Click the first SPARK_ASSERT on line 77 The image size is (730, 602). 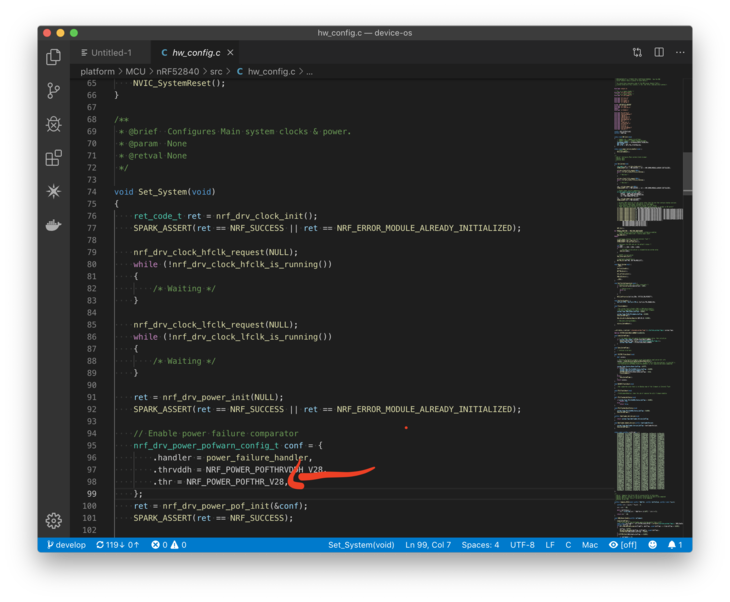coord(162,228)
